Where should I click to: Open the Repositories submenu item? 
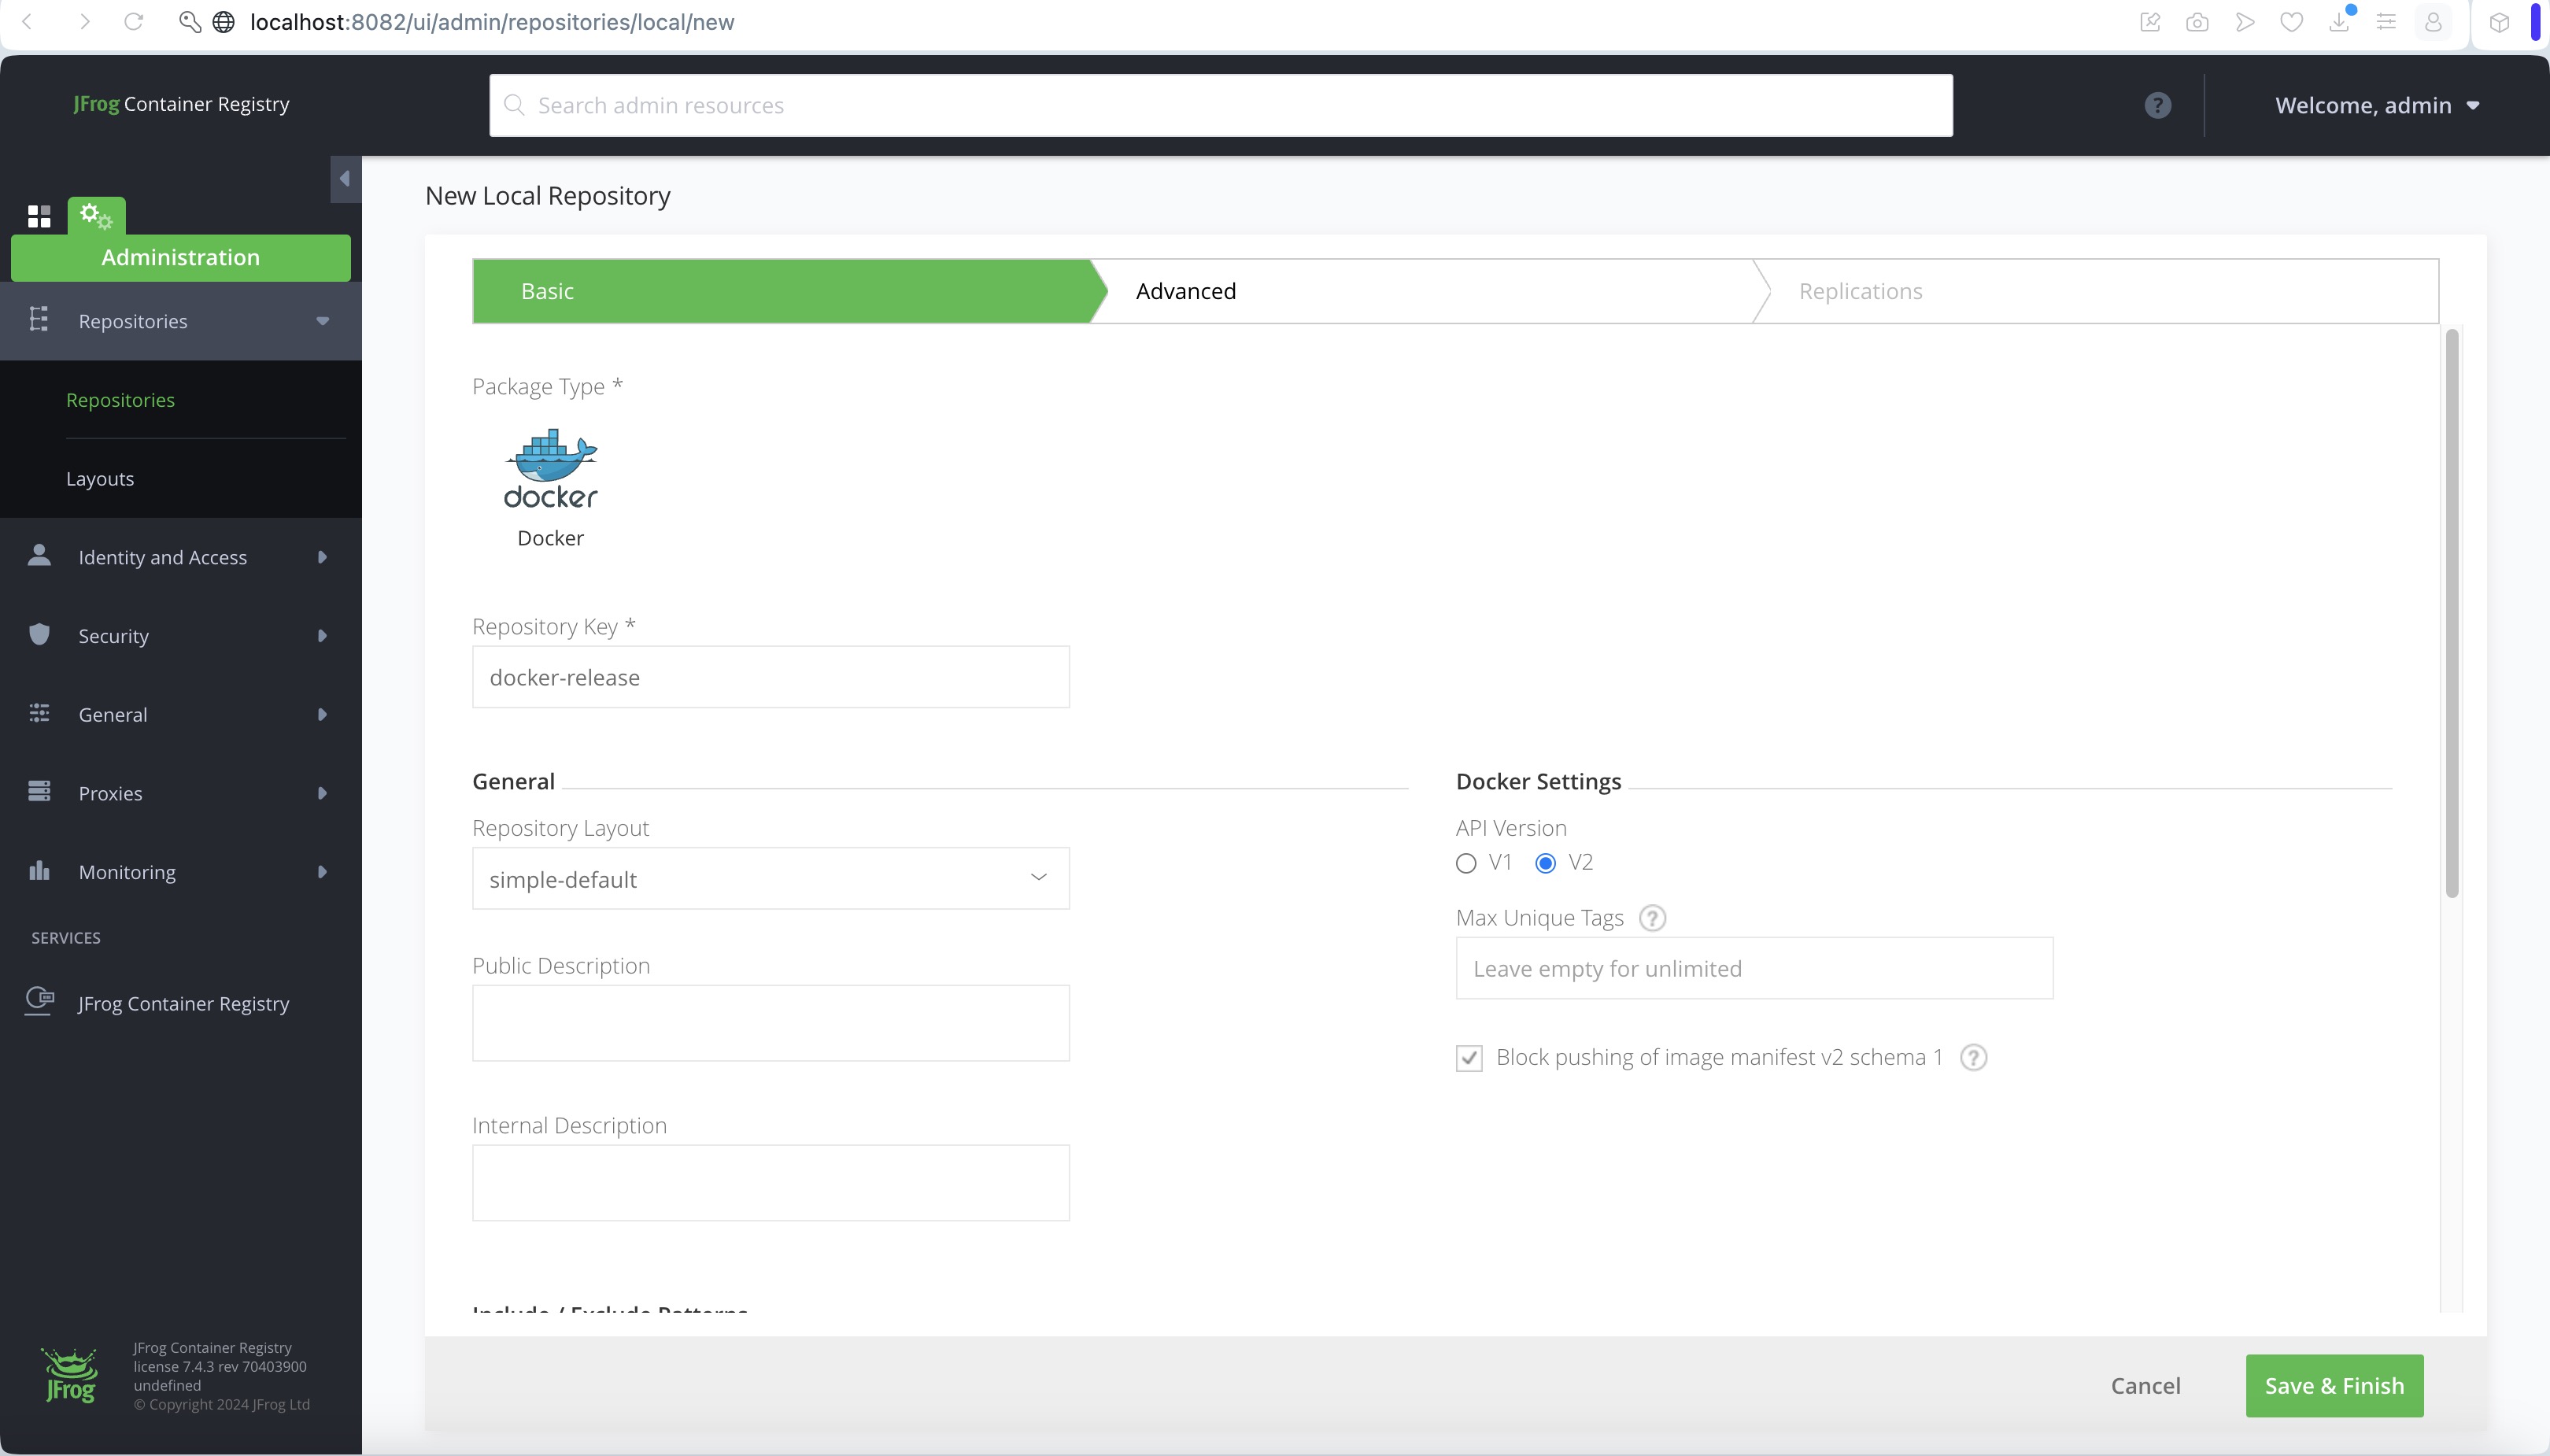(120, 400)
